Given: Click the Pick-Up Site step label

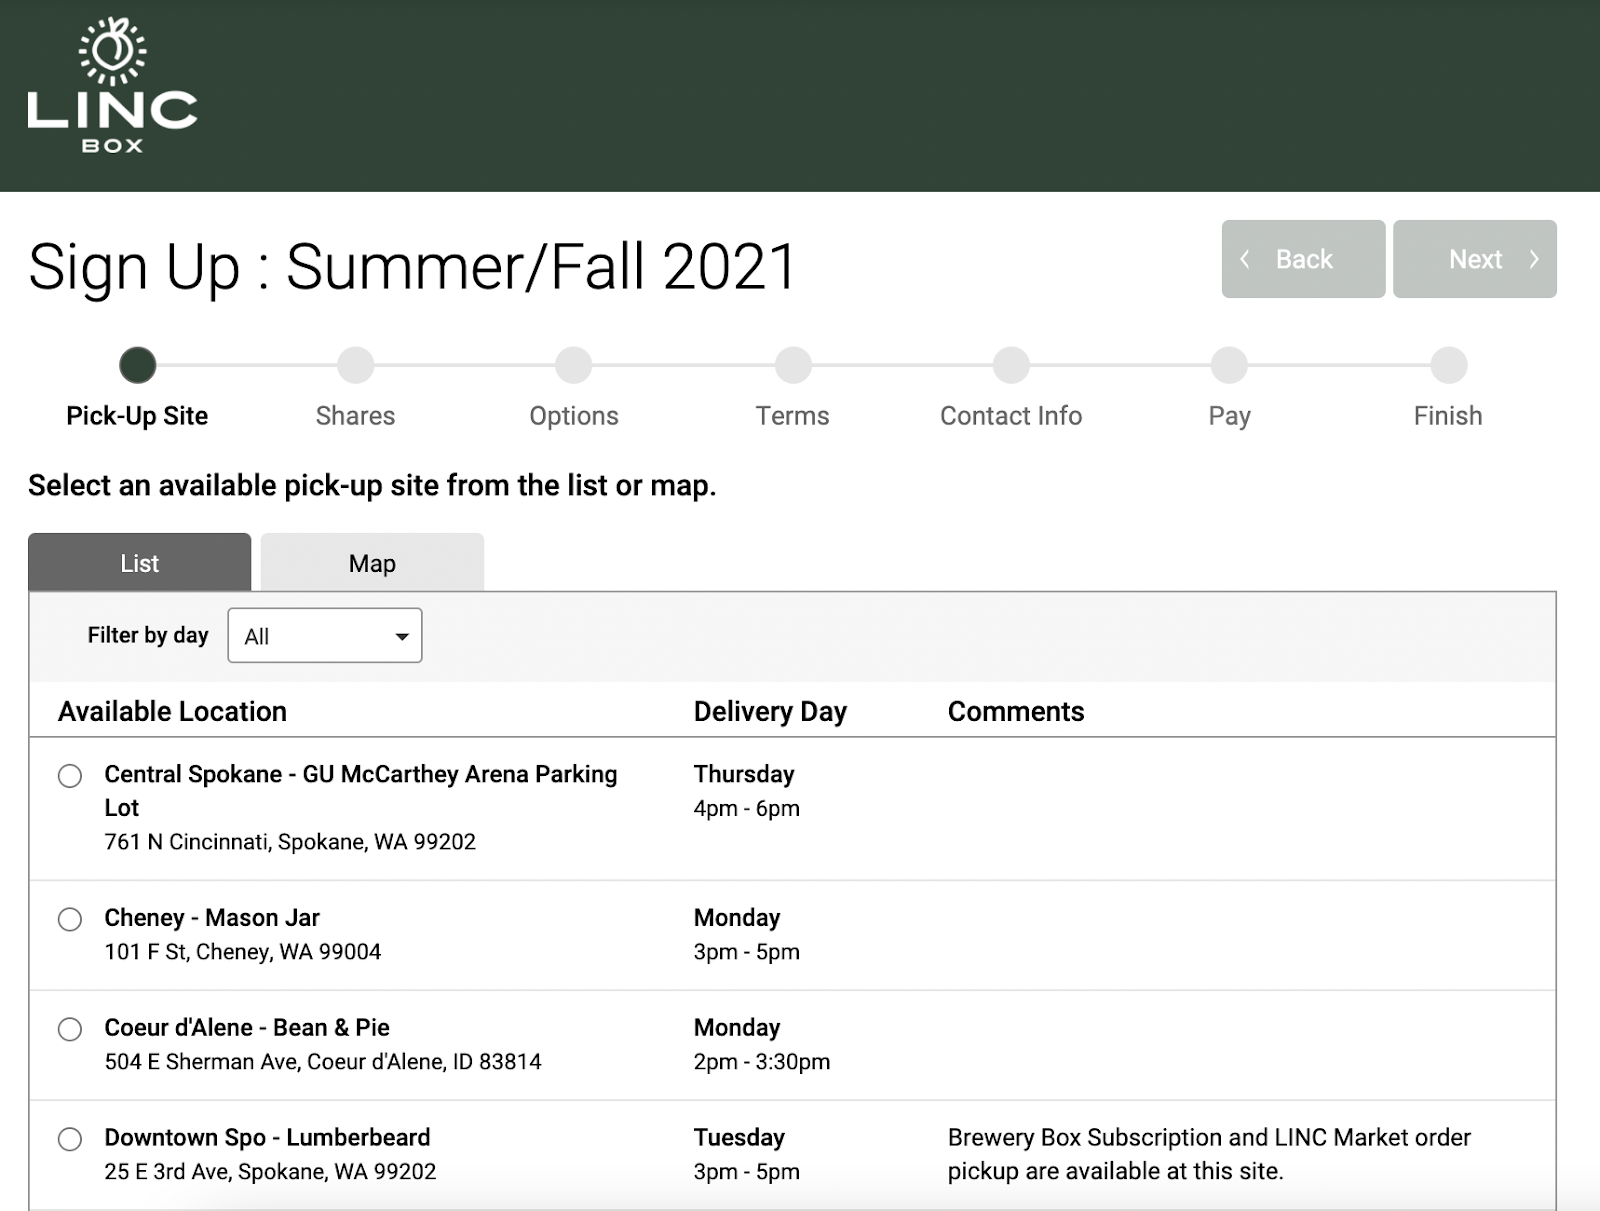Looking at the screenshot, I should (x=137, y=416).
